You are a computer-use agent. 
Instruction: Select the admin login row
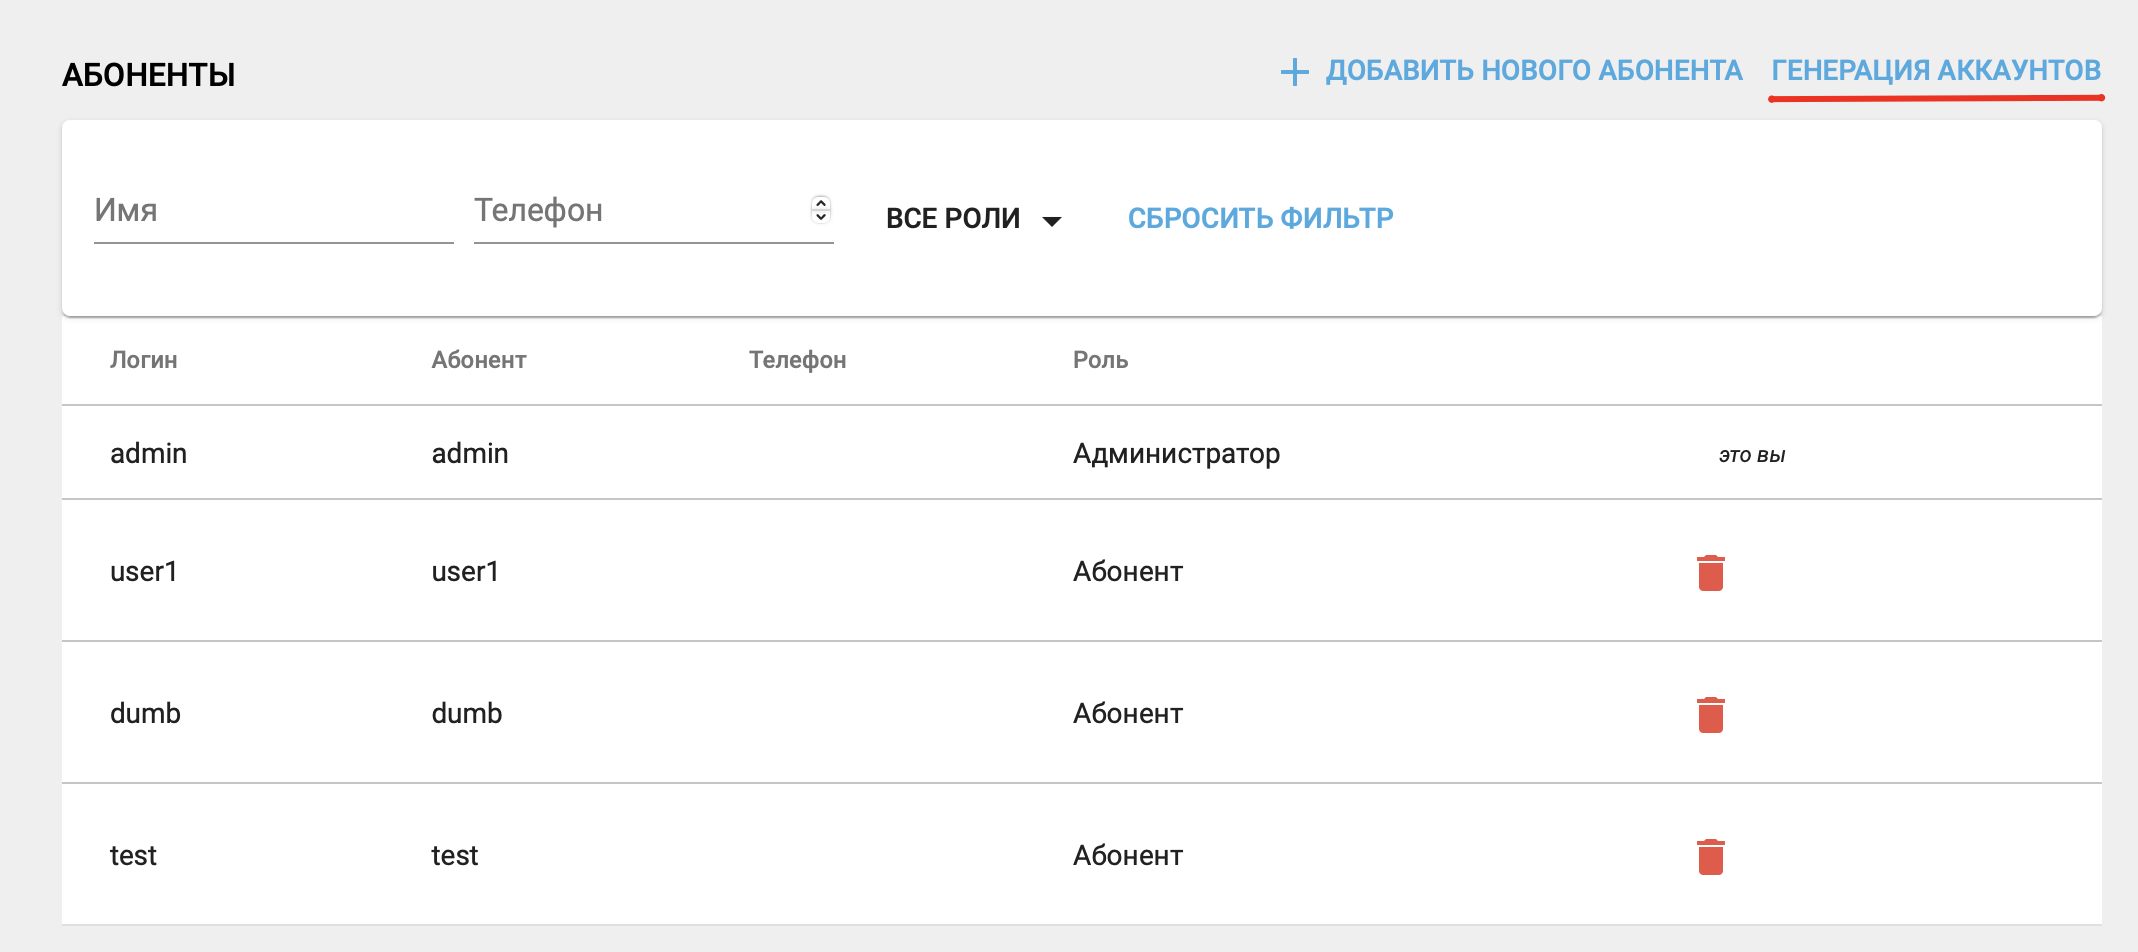point(148,454)
